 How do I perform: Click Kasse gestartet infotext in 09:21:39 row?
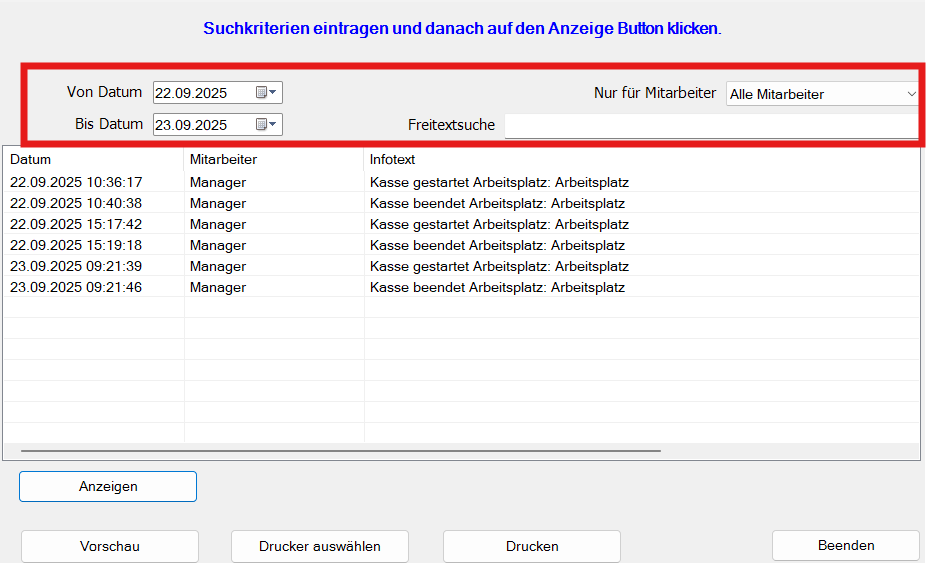499,266
